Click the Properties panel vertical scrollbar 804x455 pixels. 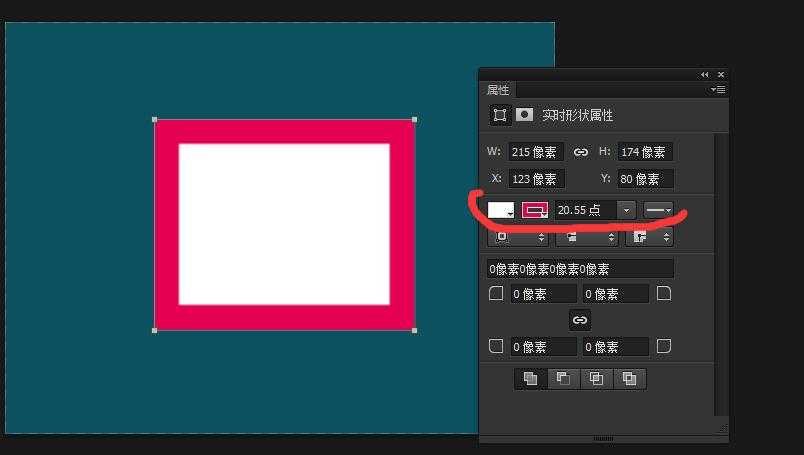tap(721, 274)
